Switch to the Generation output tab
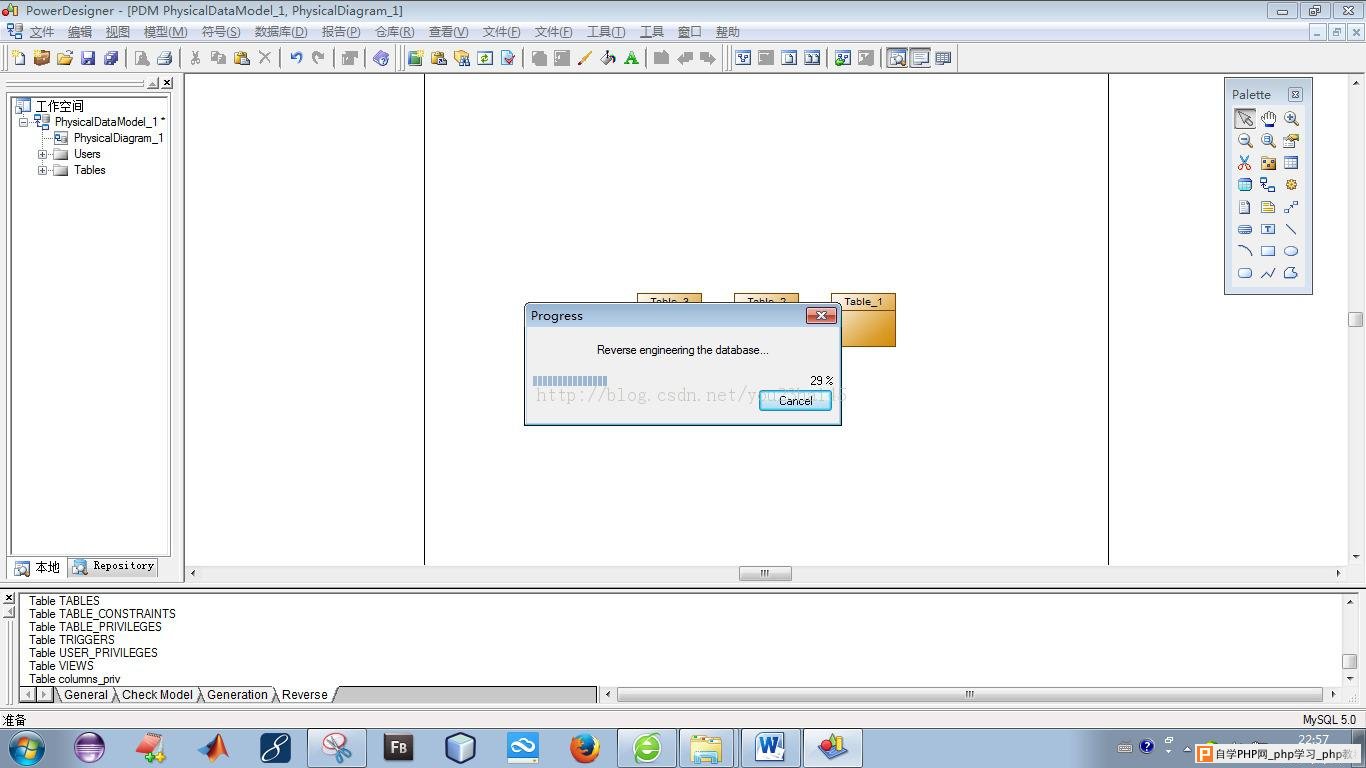Screen dimensions: 1366x768 pos(237,695)
